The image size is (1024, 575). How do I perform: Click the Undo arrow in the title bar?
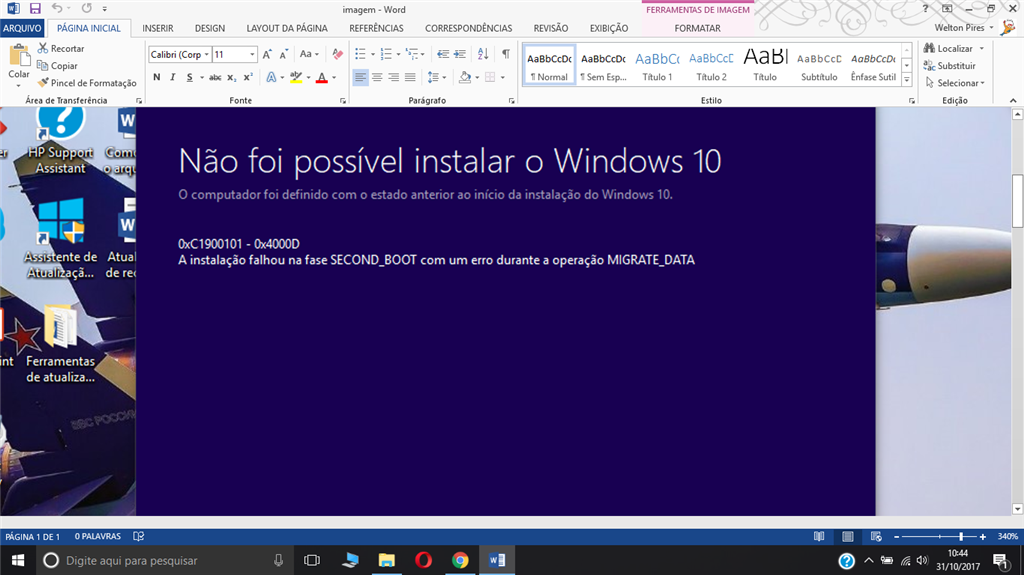tap(57, 8)
